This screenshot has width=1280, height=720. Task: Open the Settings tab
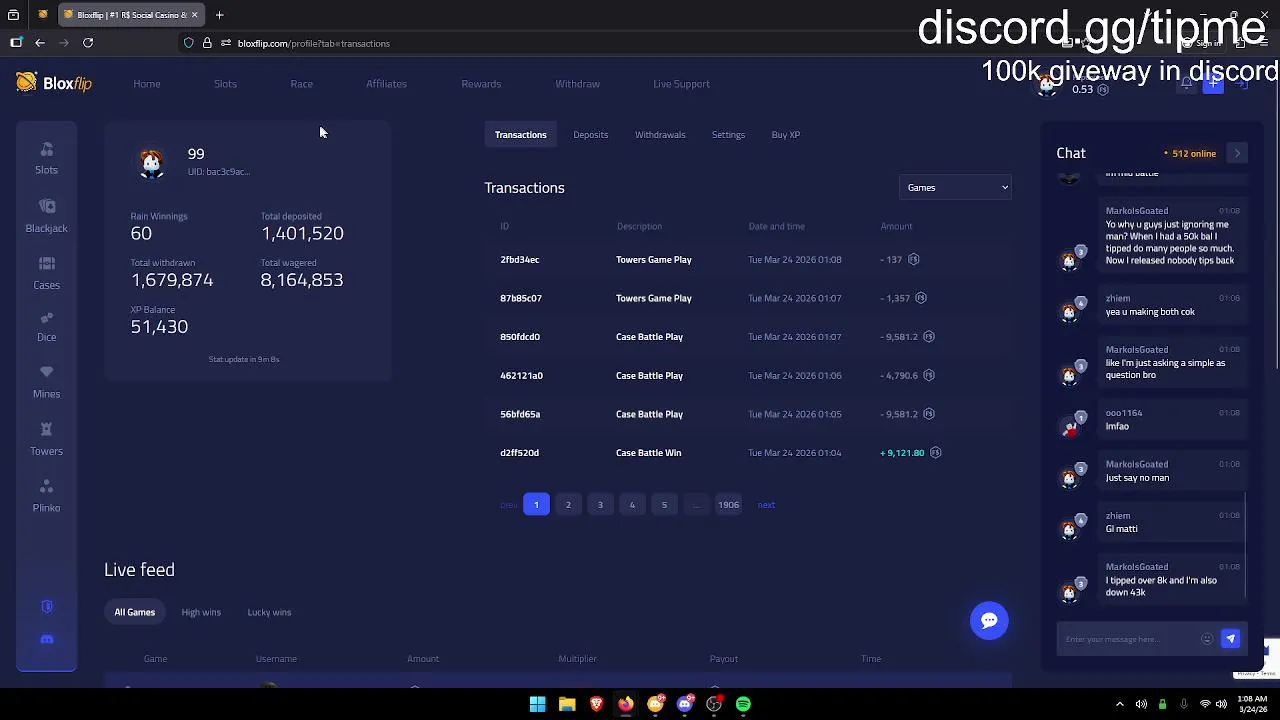(728, 134)
